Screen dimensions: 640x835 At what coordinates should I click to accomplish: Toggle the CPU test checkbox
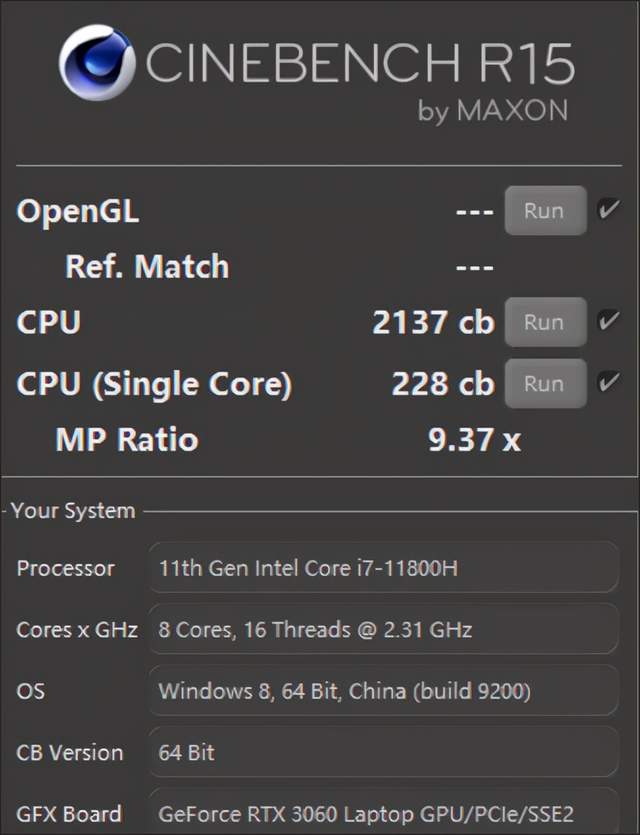coord(607,321)
